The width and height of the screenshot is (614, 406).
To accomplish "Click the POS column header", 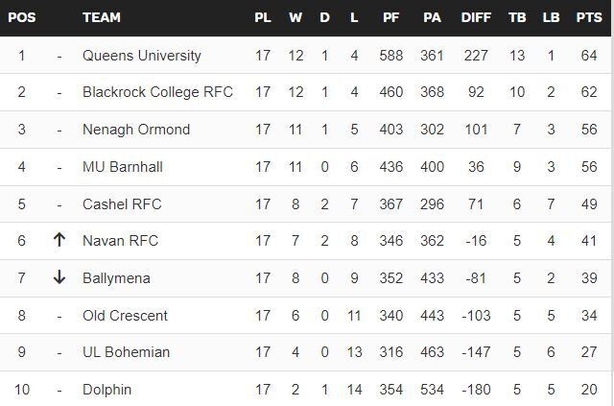I will coord(22,18).
